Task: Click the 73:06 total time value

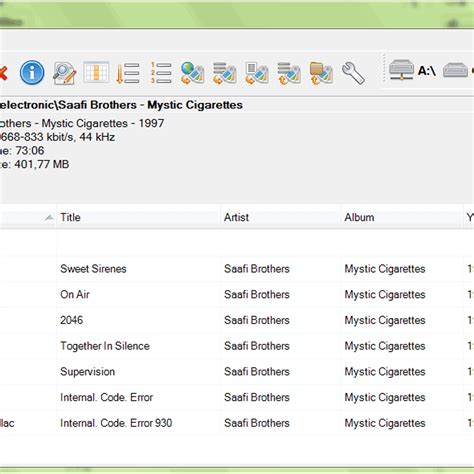Action: click(30, 150)
